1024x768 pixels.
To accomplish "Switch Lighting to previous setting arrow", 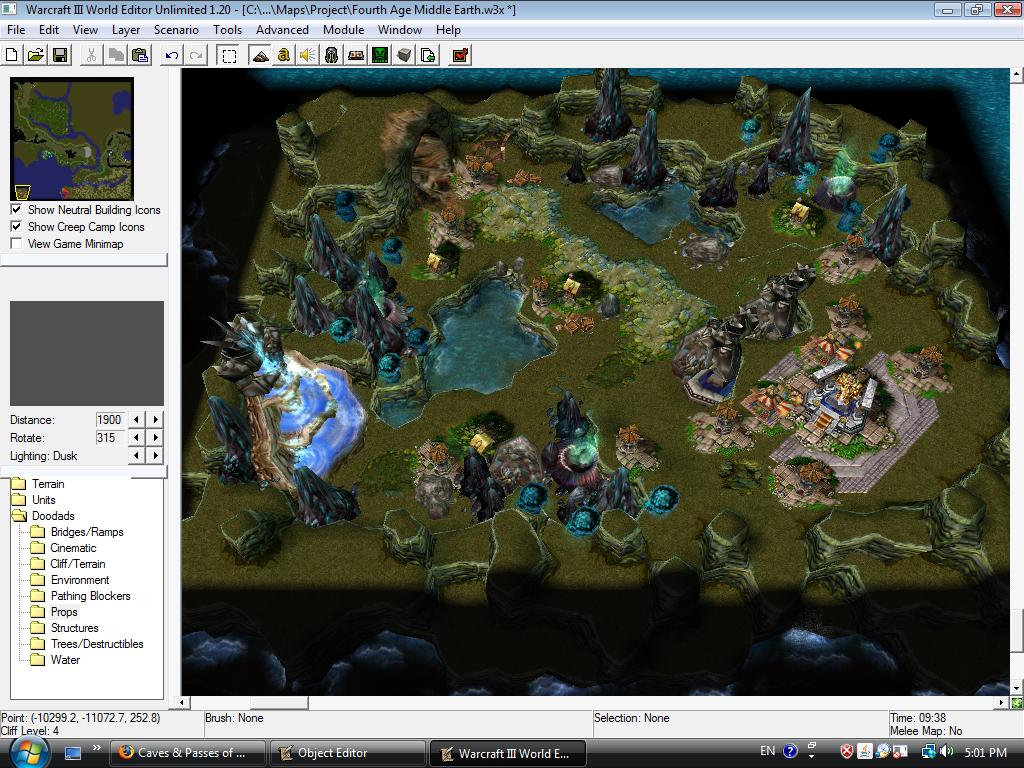I will pyautogui.click(x=136, y=455).
